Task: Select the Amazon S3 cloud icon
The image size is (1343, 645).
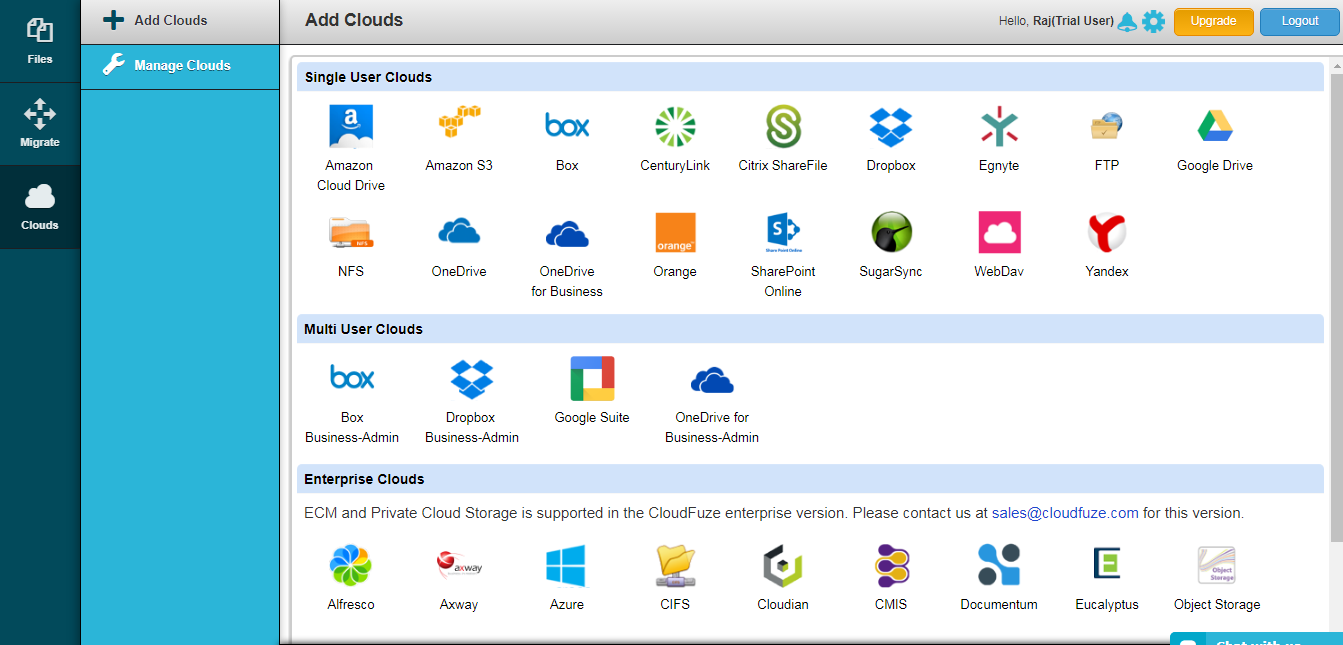Action: [x=459, y=126]
